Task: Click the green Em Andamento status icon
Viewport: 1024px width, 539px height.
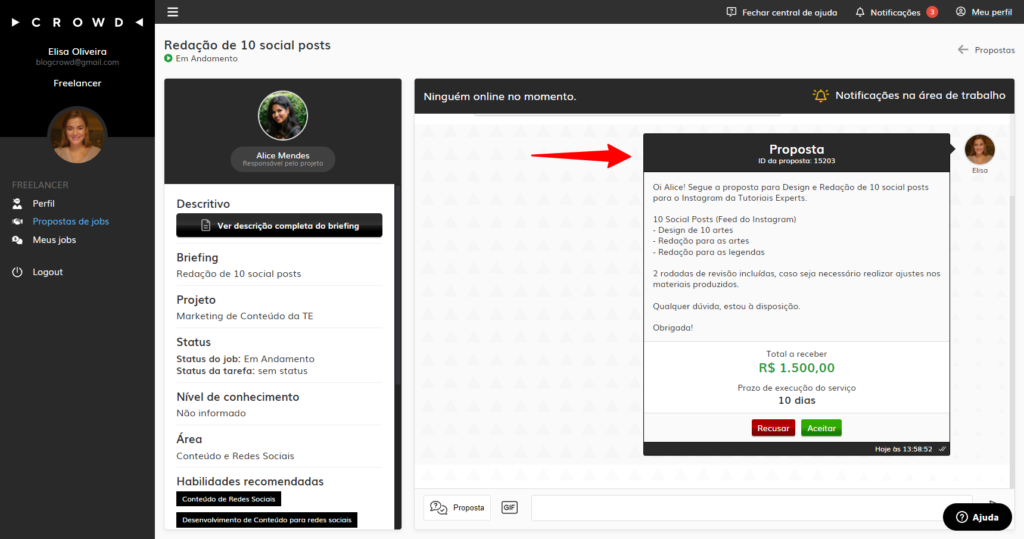Action: 168,59
